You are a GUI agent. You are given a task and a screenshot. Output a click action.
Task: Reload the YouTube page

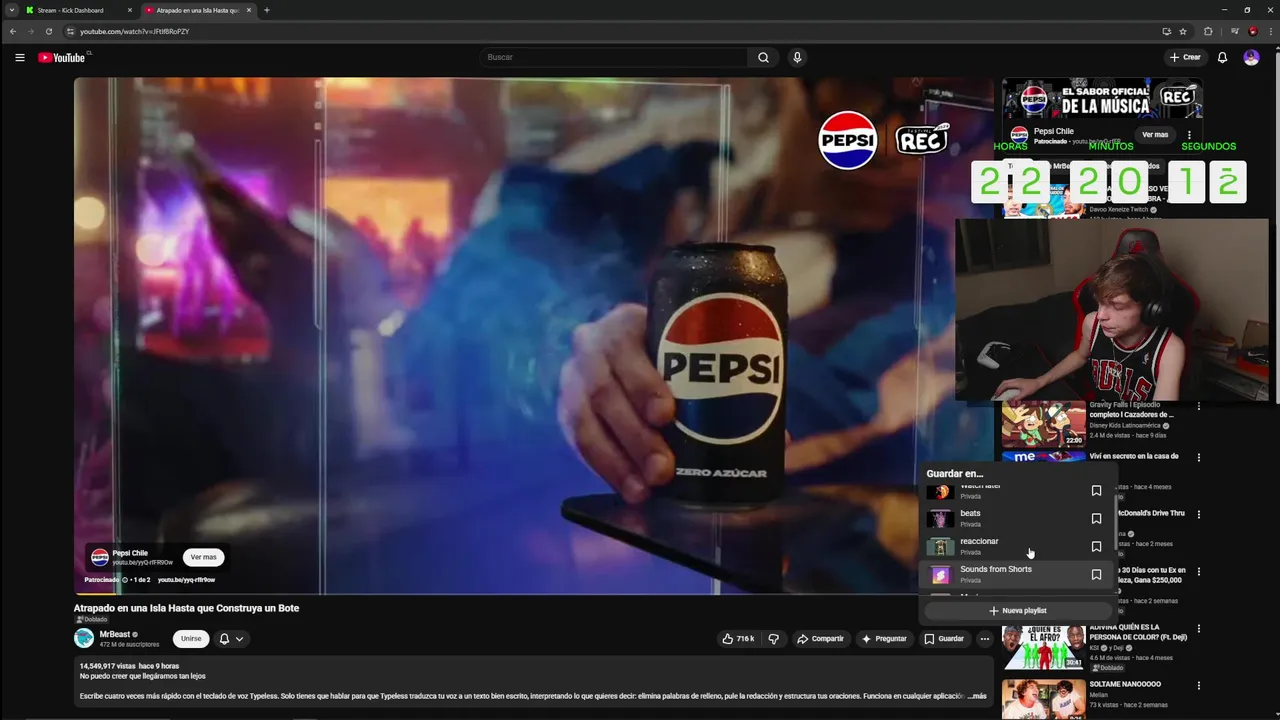tap(49, 31)
